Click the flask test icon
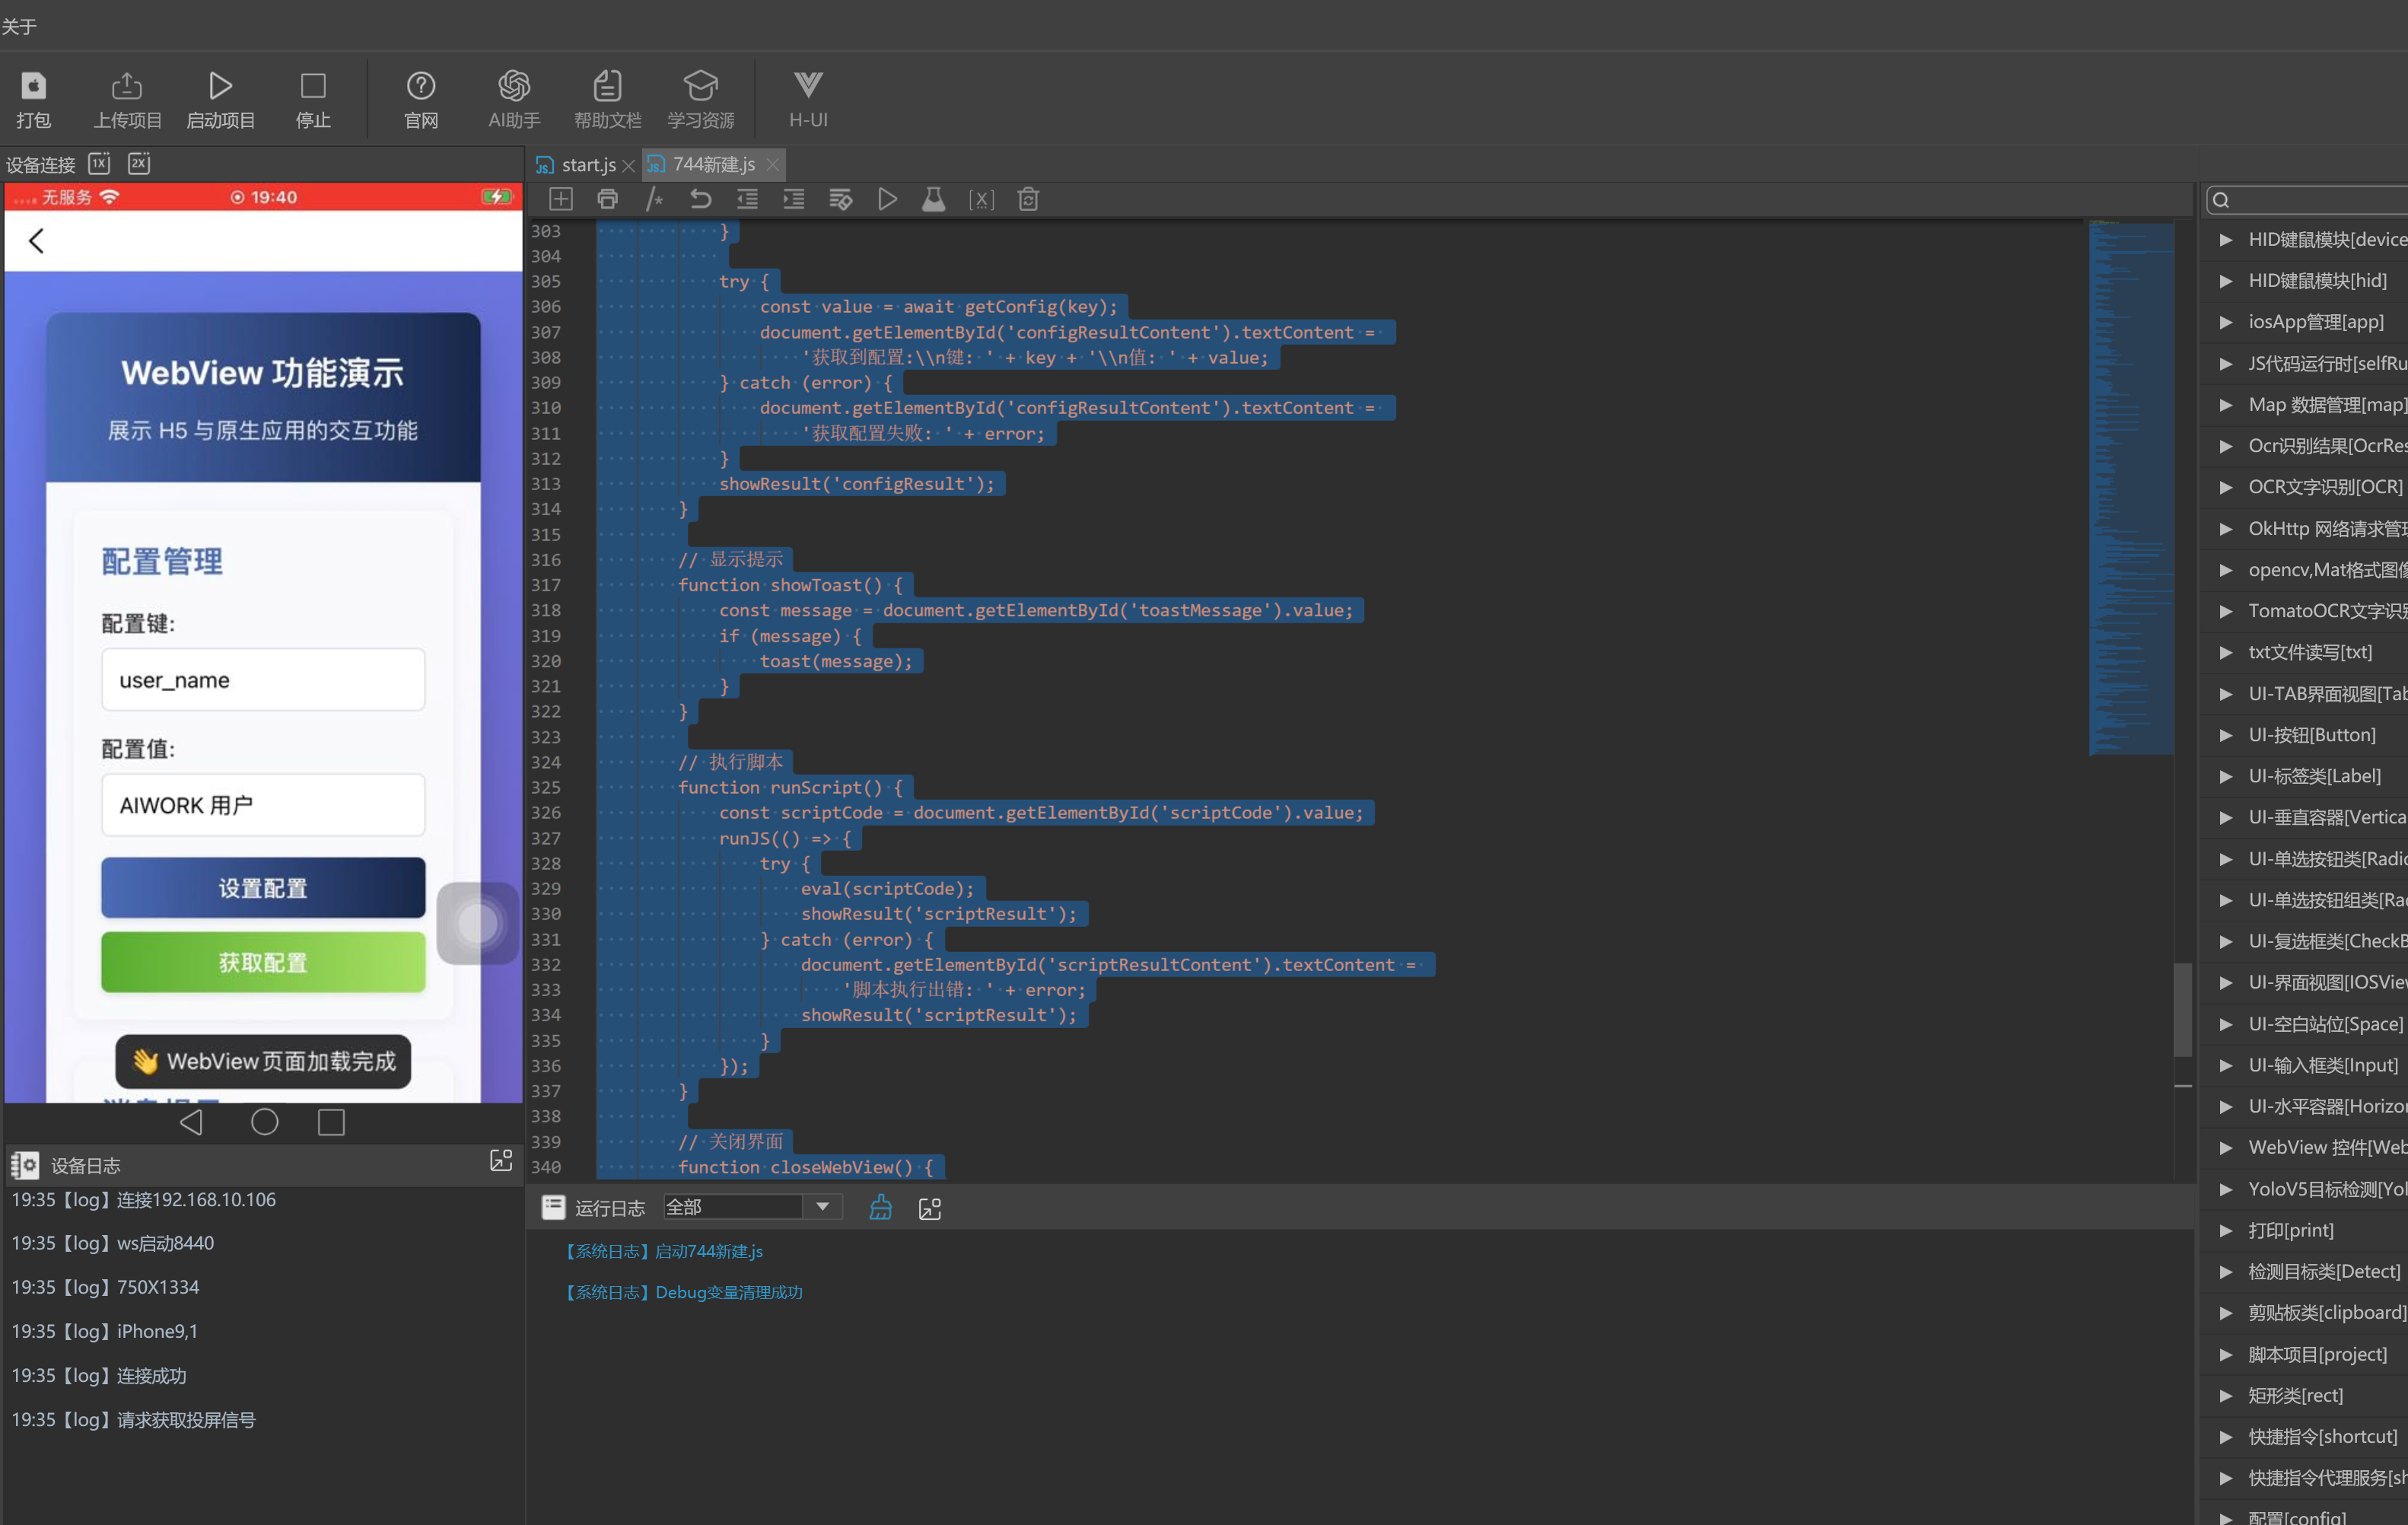The width and height of the screenshot is (2408, 1525). [933, 199]
